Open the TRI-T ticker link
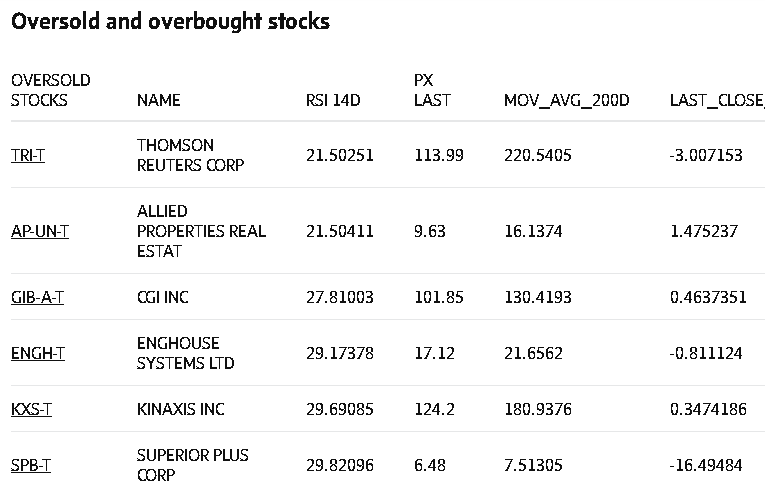The height and width of the screenshot is (496, 765). (28, 155)
